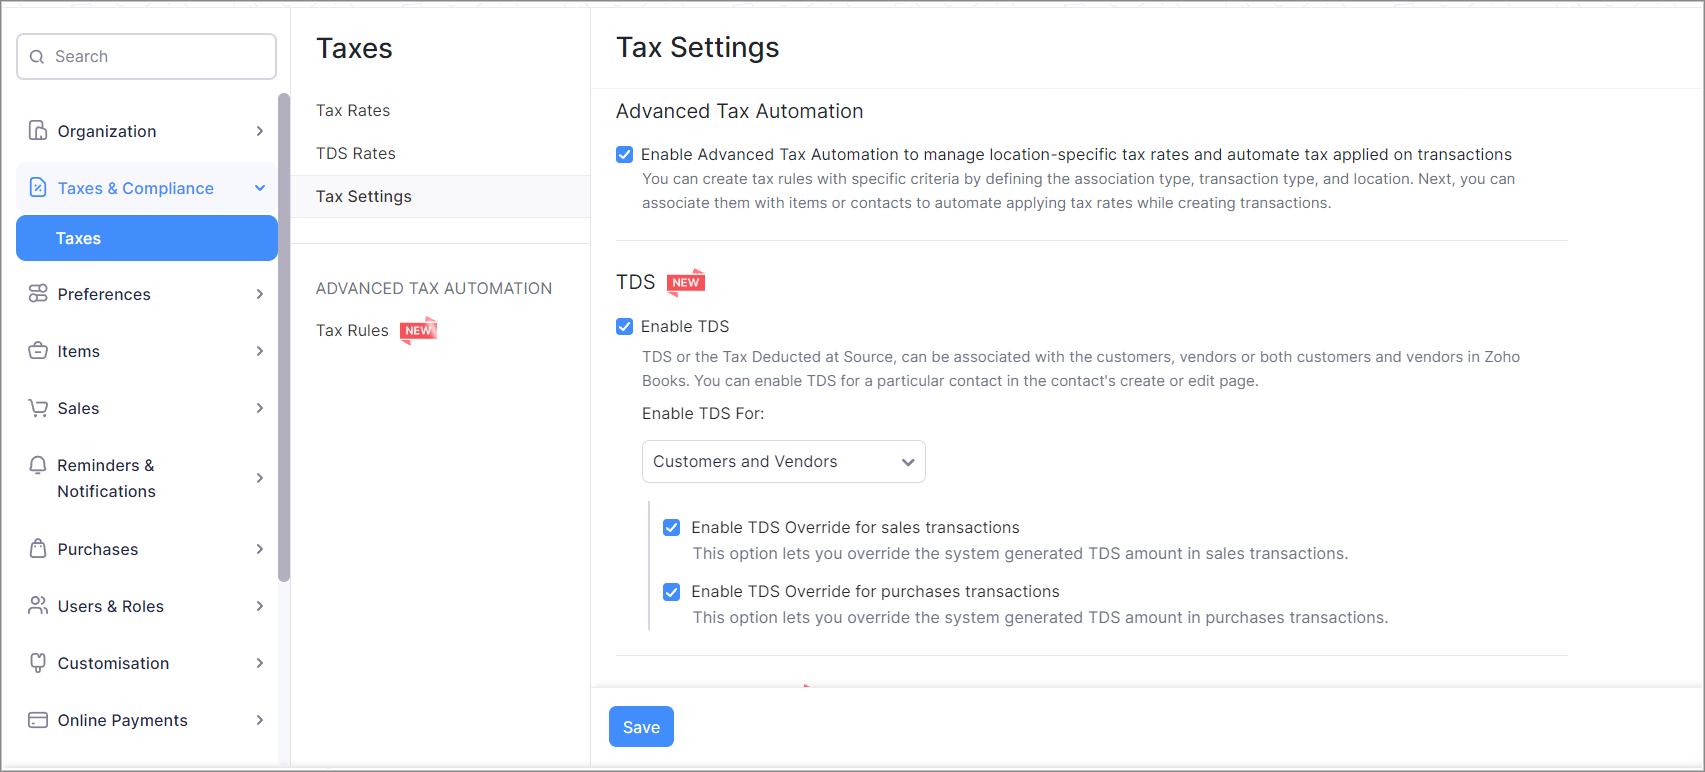Collapse the Taxes & Compliance section chevron

click(x=260, y=188)
